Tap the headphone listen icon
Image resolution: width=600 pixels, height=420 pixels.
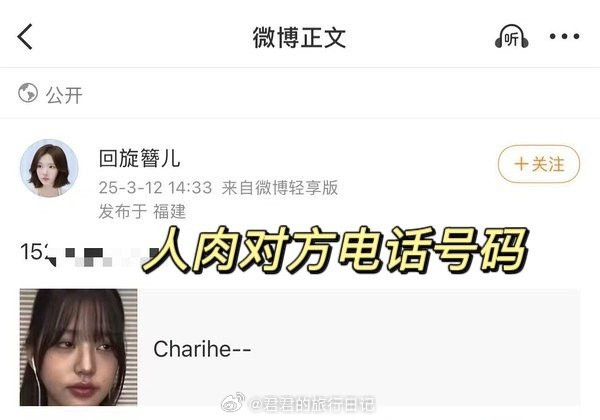tap(512, 37)
